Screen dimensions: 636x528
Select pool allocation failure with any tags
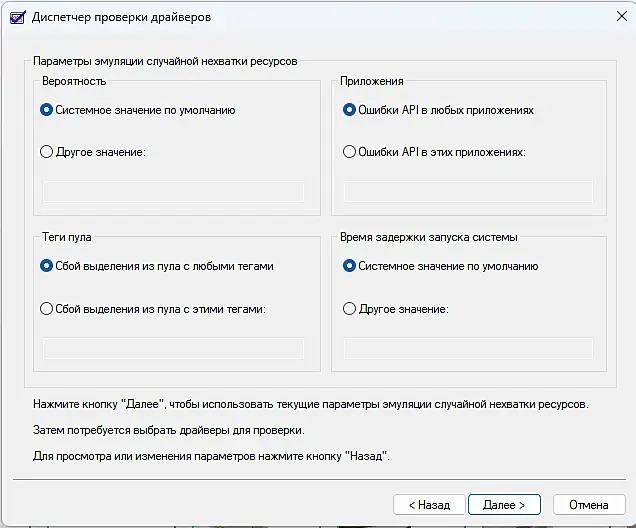[47, 266]
